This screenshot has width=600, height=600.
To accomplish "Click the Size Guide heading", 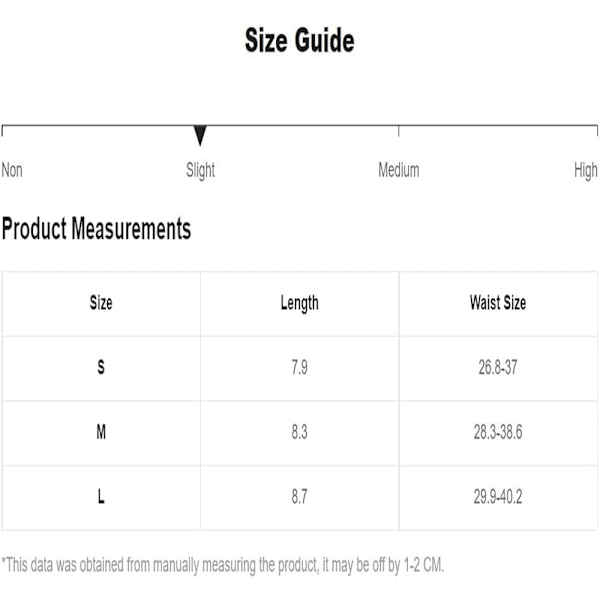I will click(x=300, y=40).
